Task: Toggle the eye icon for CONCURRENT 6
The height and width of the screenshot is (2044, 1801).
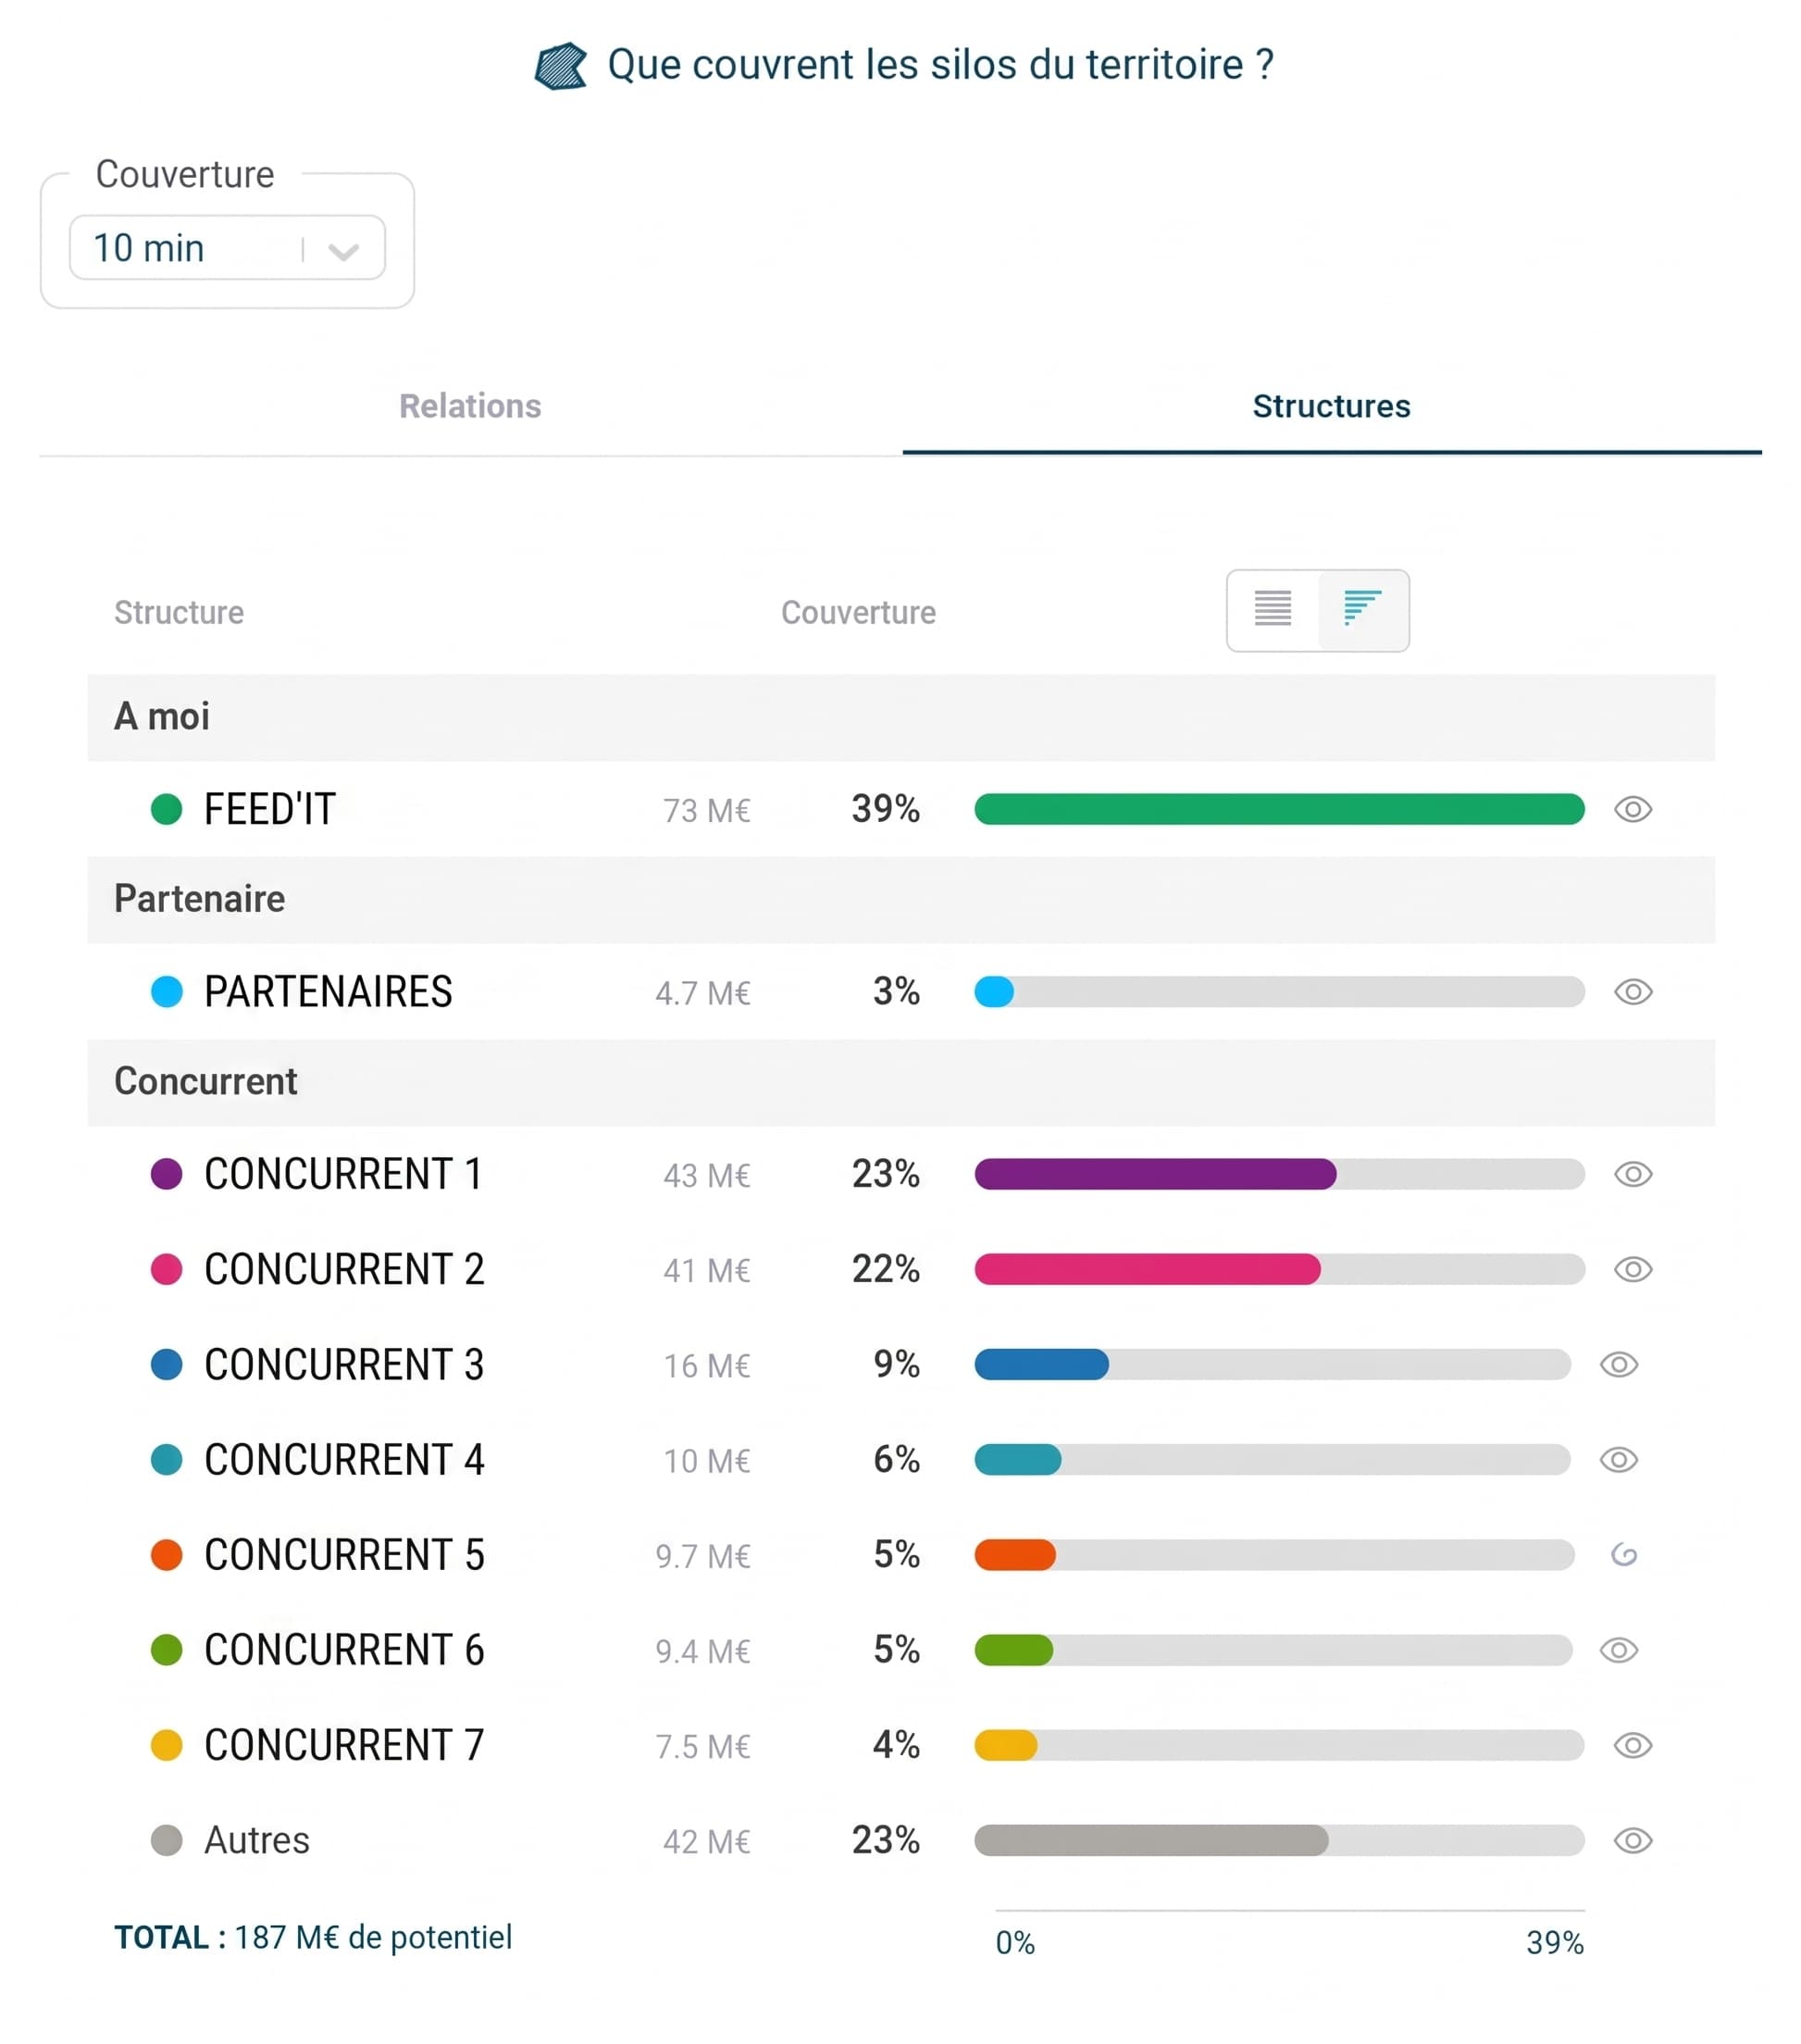Action: (x=1619, y=1650)
